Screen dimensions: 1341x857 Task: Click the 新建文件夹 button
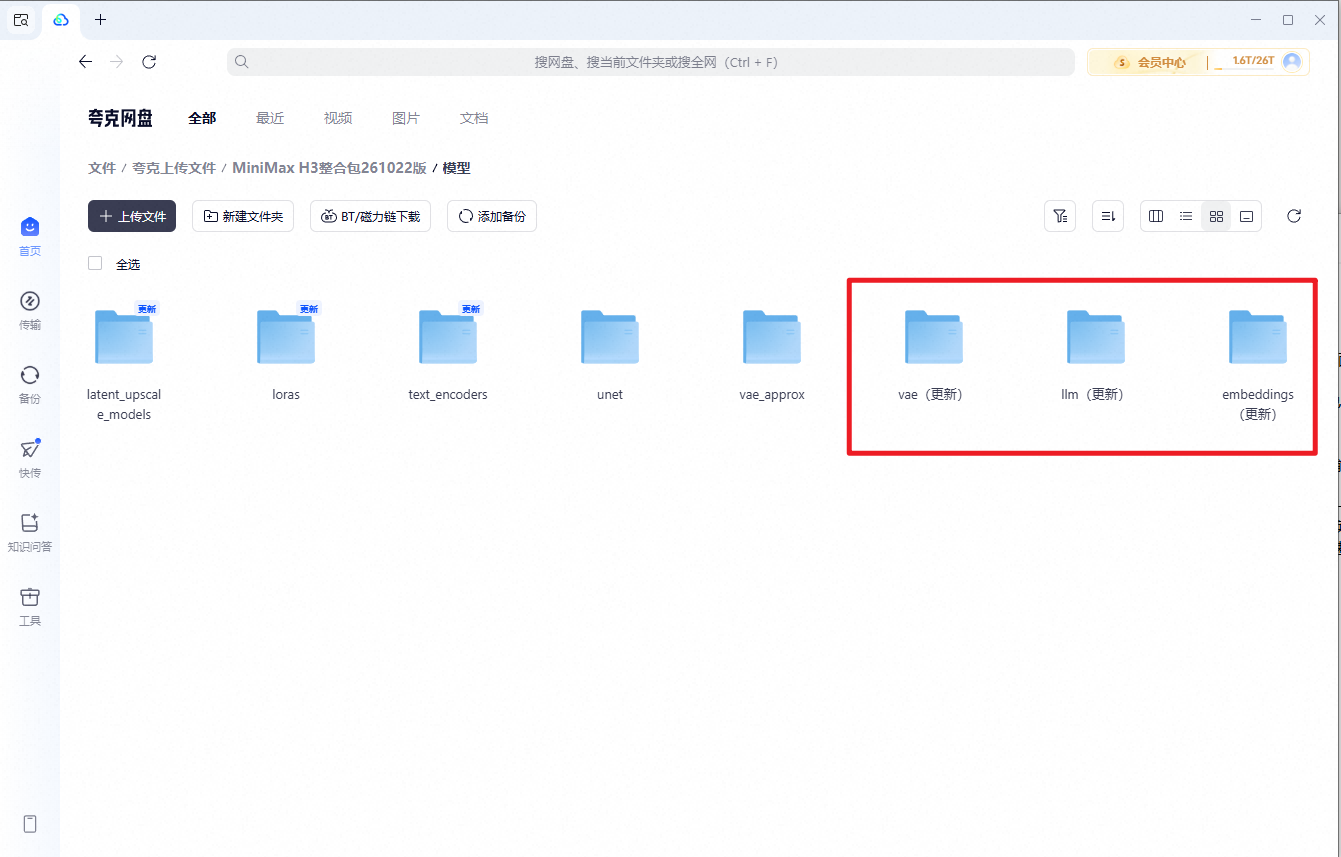243,216
